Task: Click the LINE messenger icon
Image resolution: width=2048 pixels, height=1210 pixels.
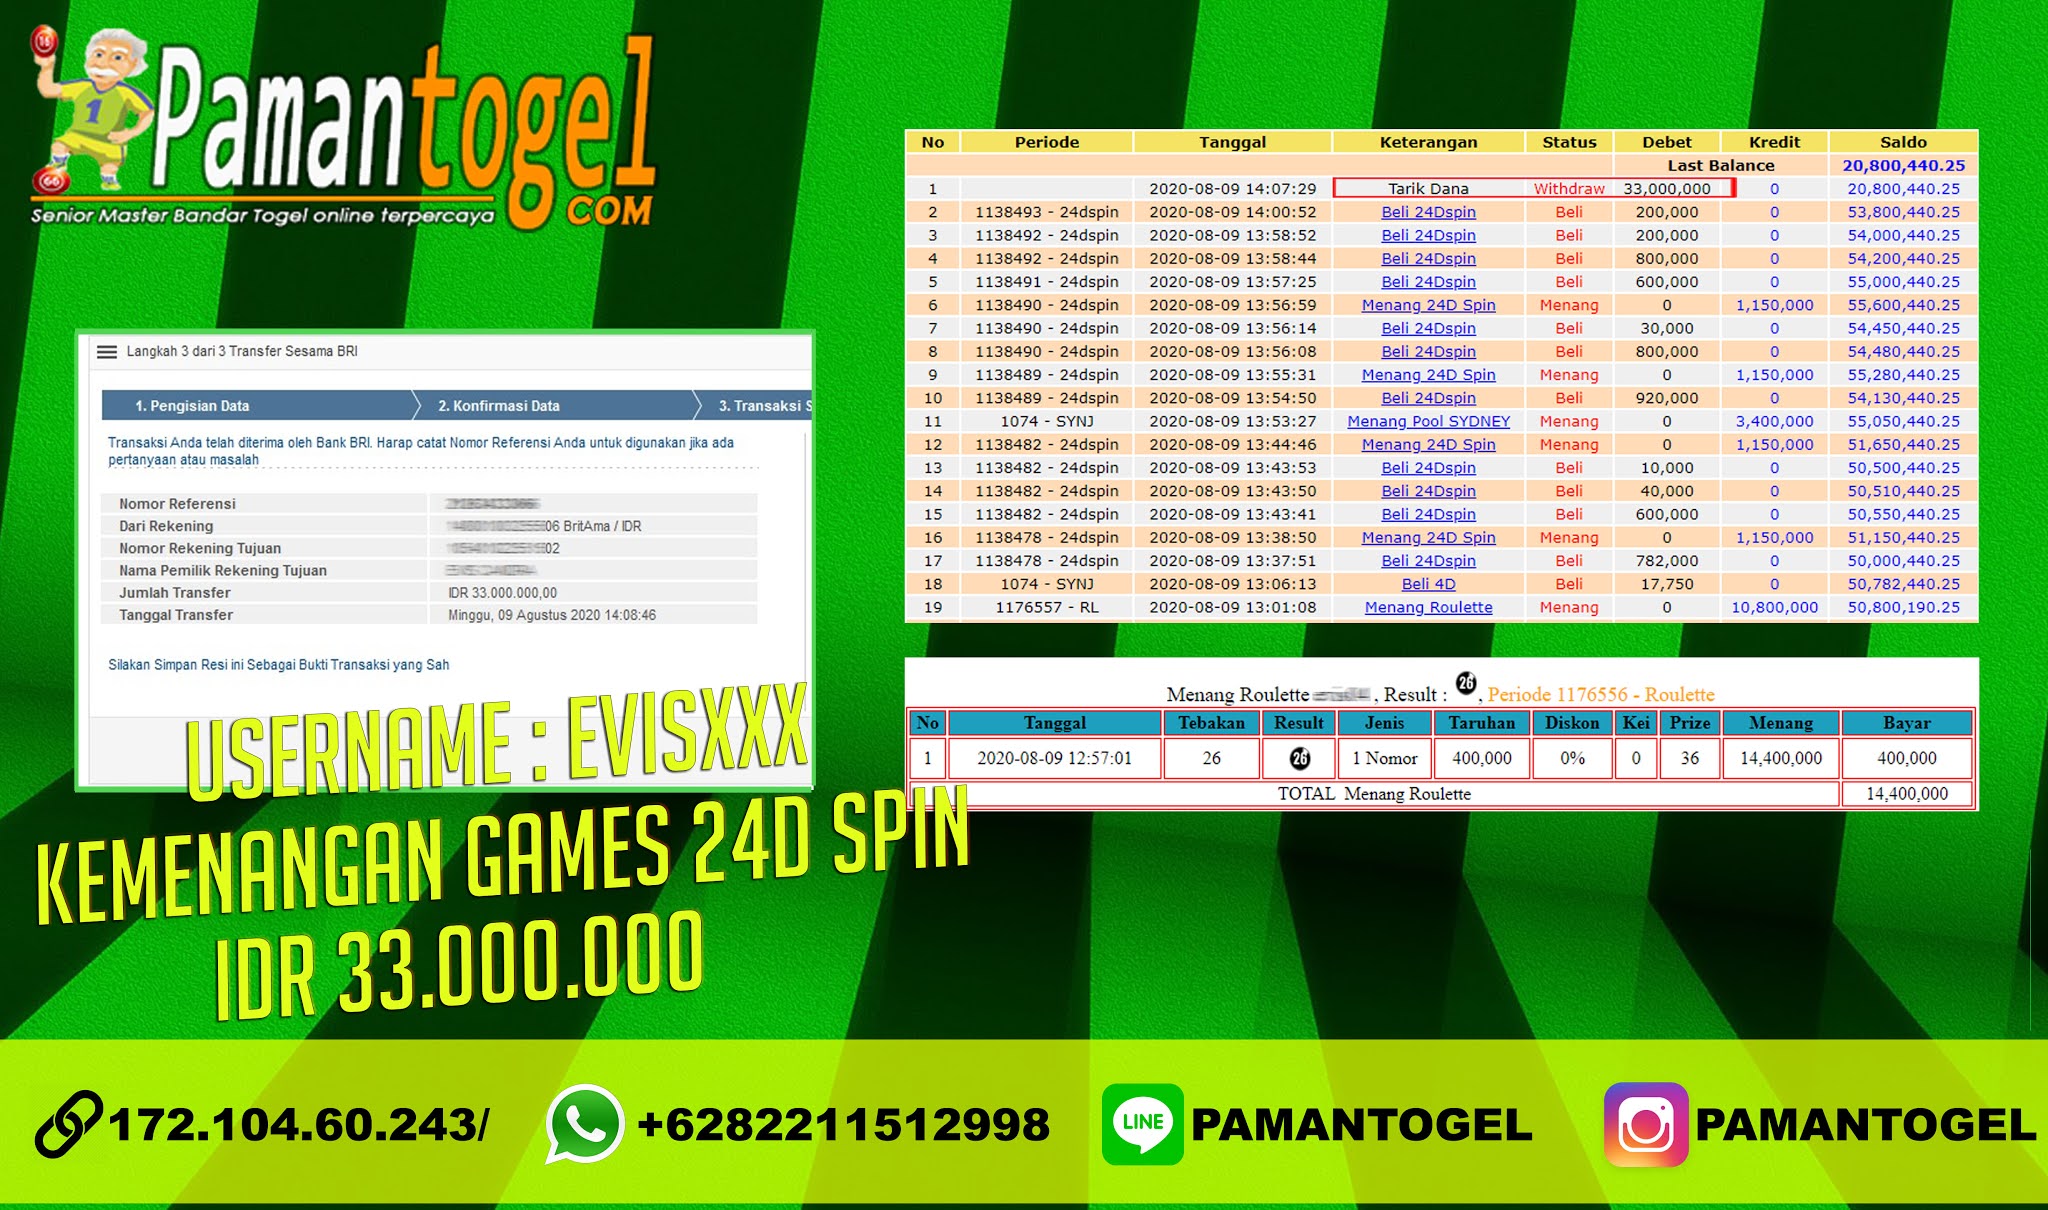Action: pyautogui.click(x=1142, y=1124)
